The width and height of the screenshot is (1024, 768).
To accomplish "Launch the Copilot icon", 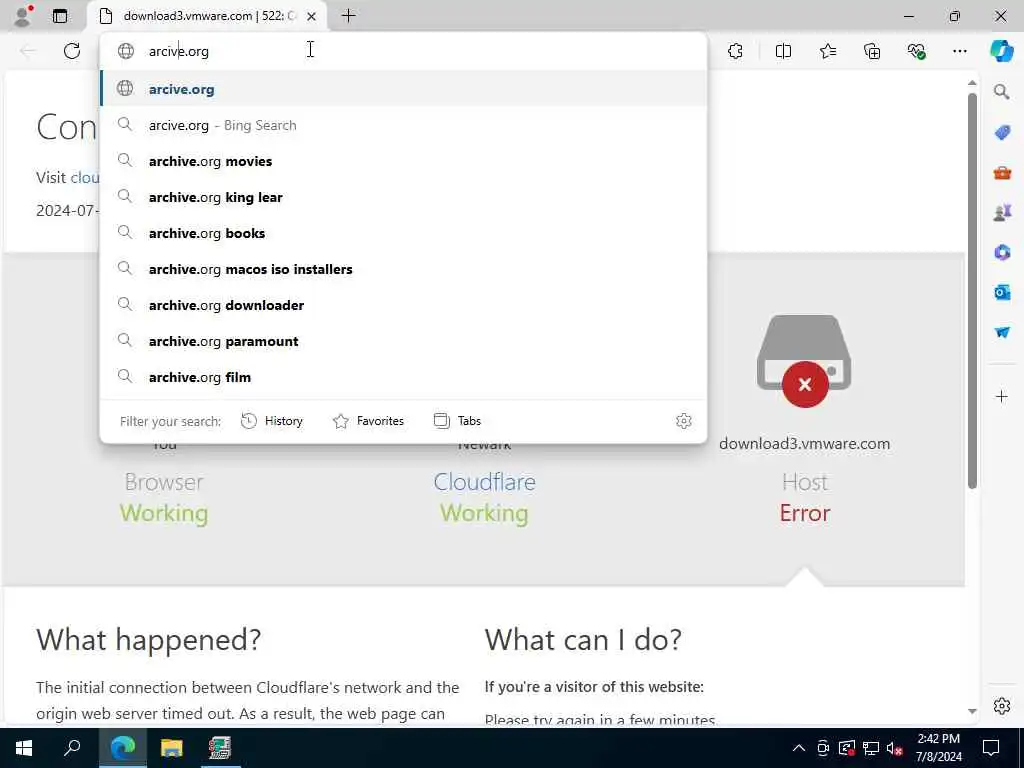I will tap(1001, 51).
